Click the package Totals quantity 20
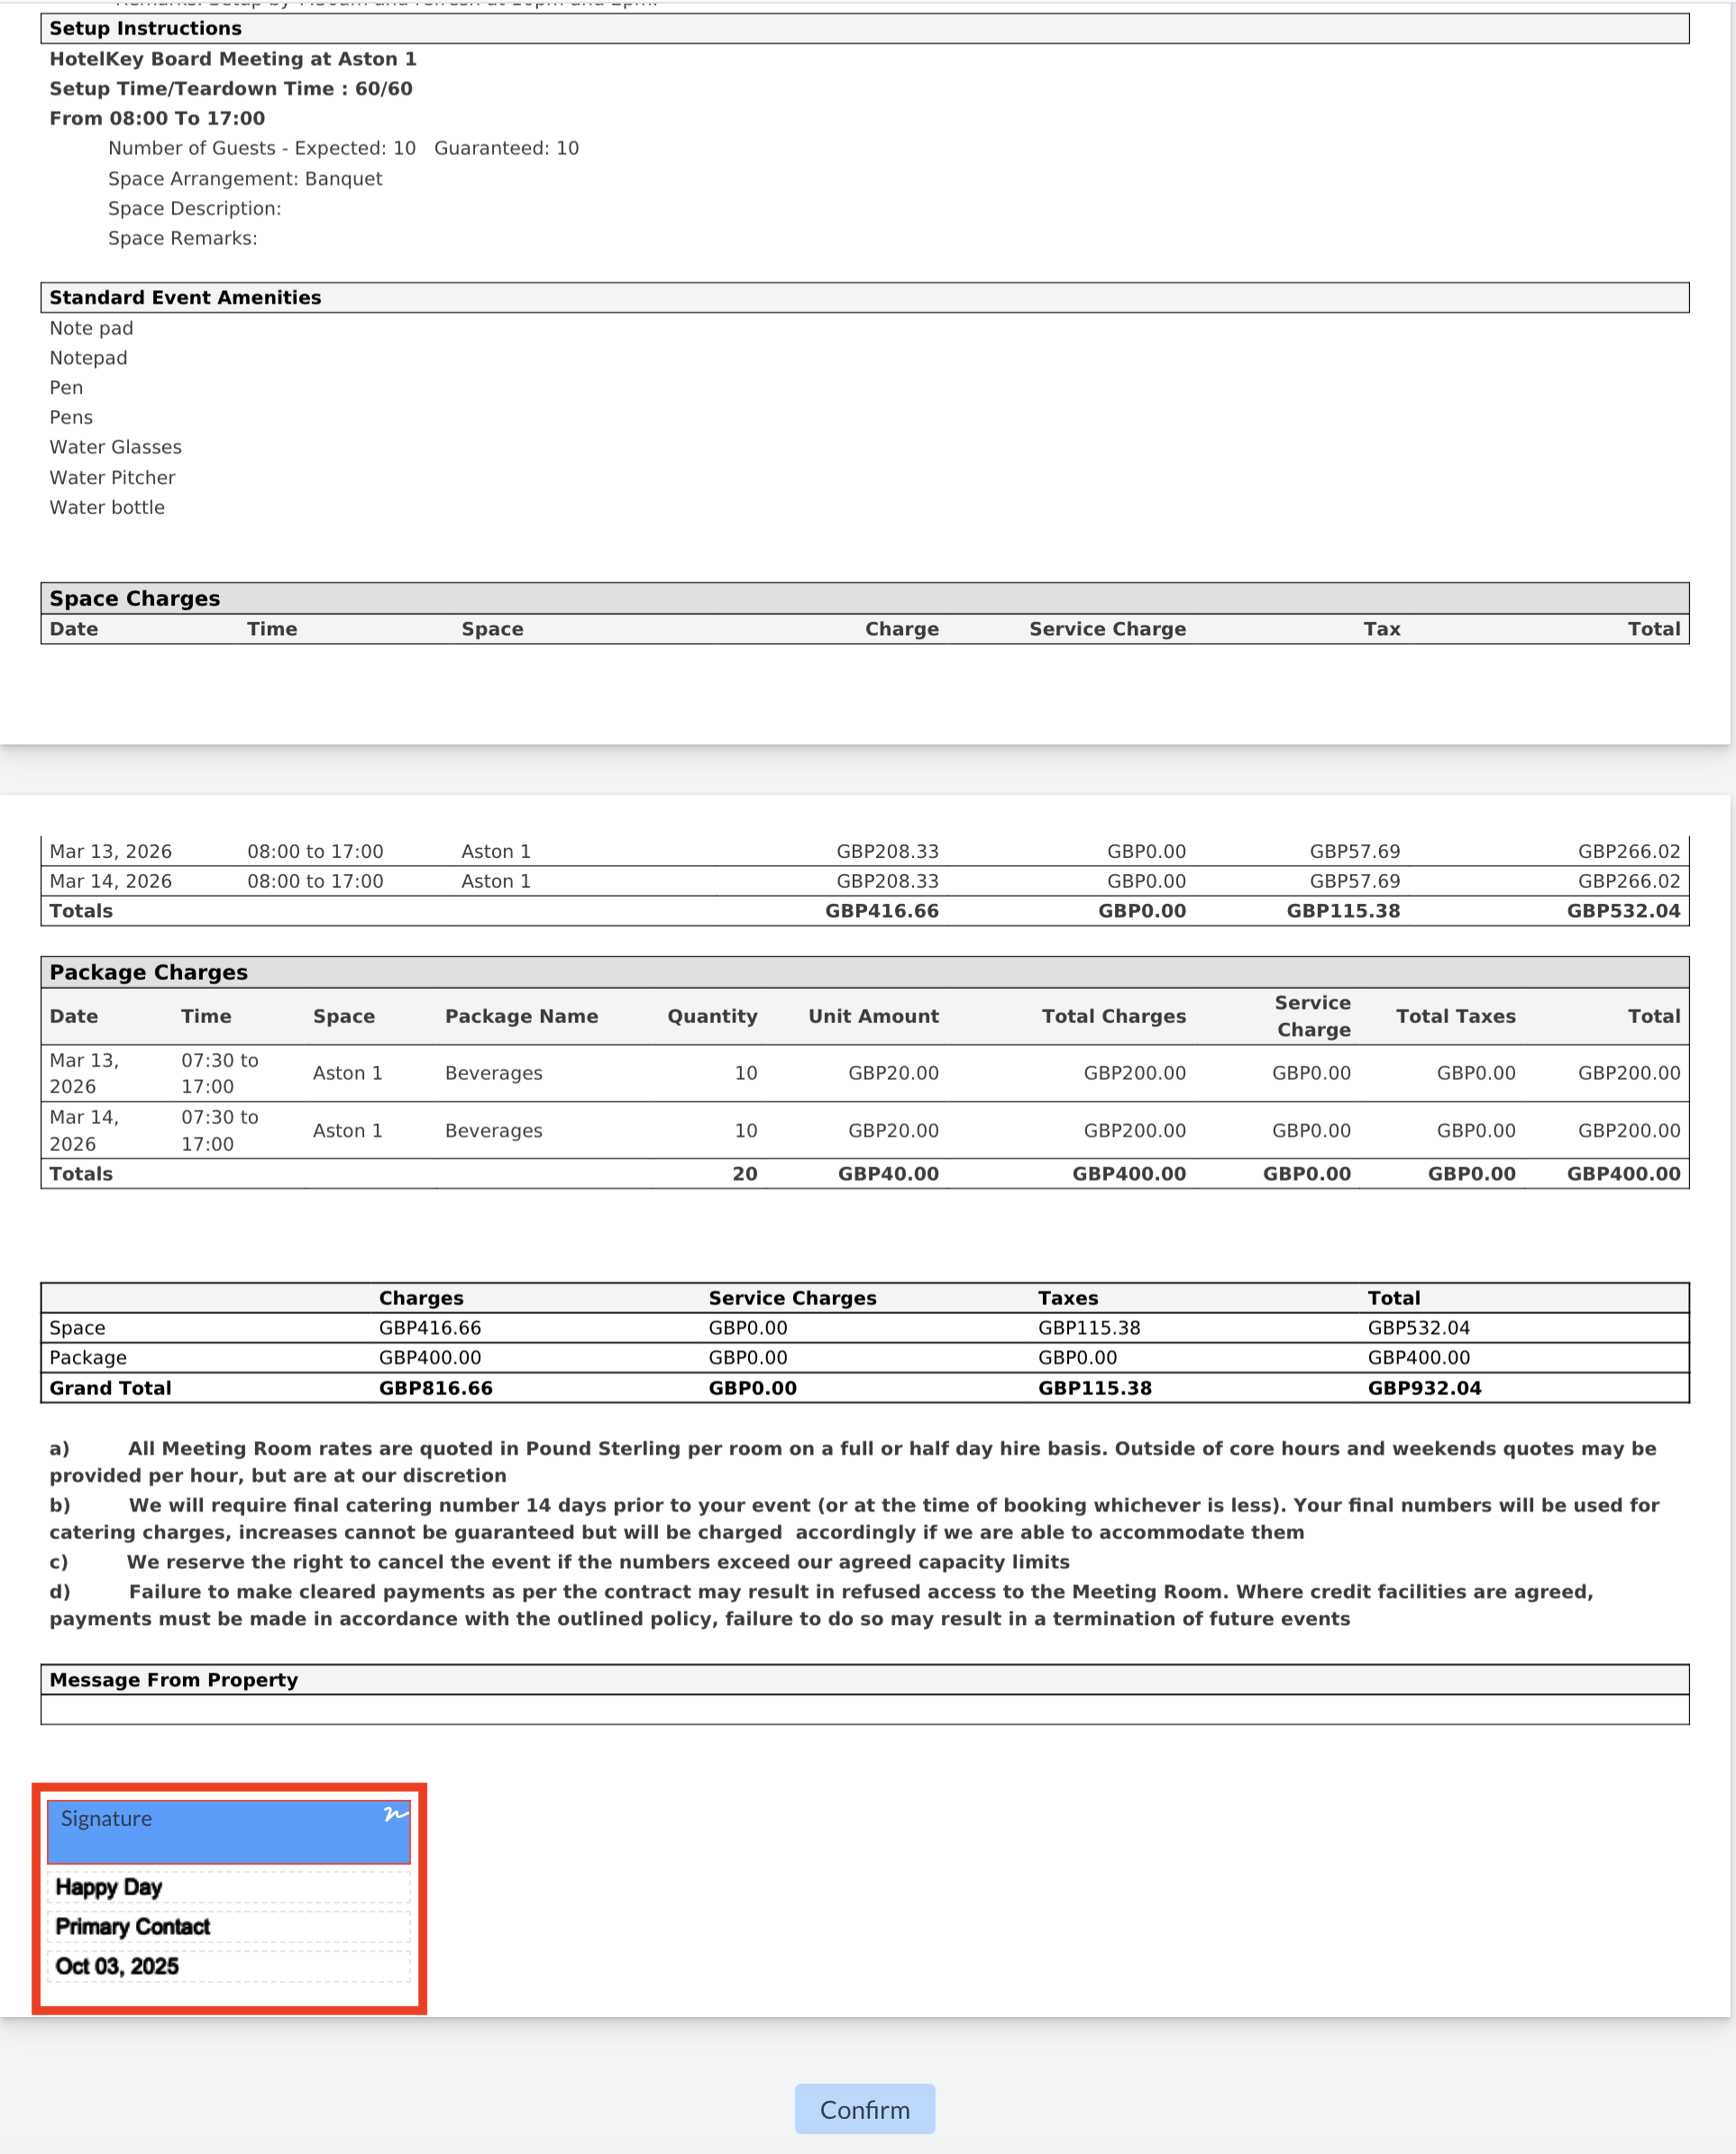 coord(744,1174)
